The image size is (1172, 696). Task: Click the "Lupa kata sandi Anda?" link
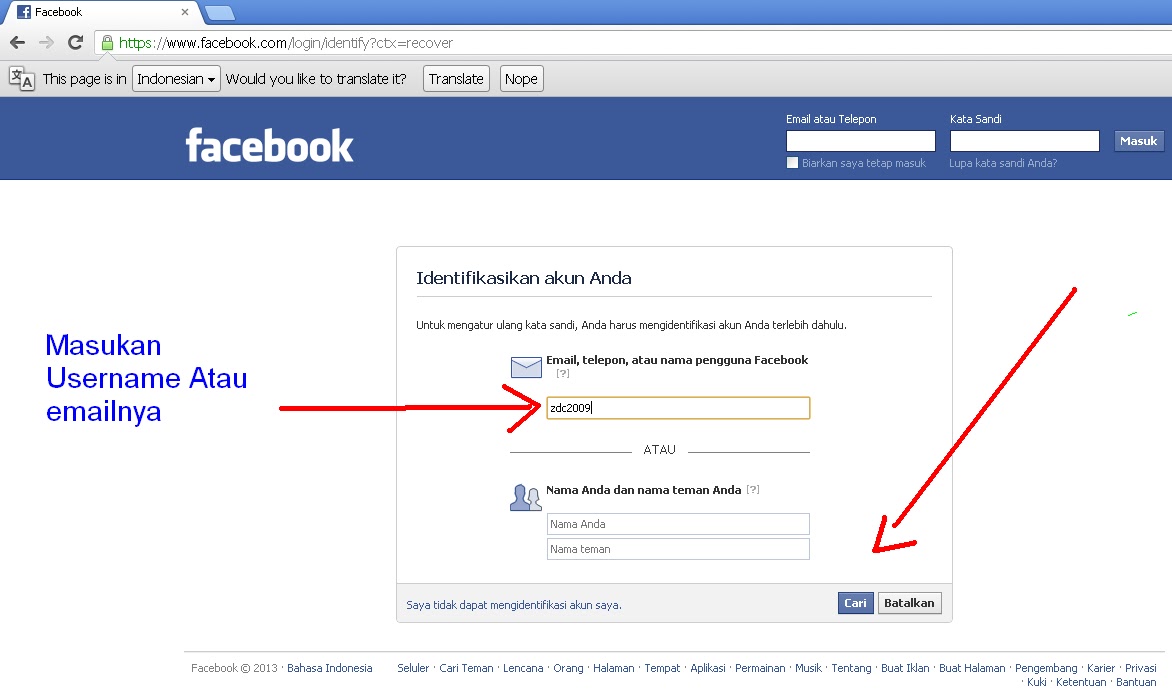(1003, 163)
